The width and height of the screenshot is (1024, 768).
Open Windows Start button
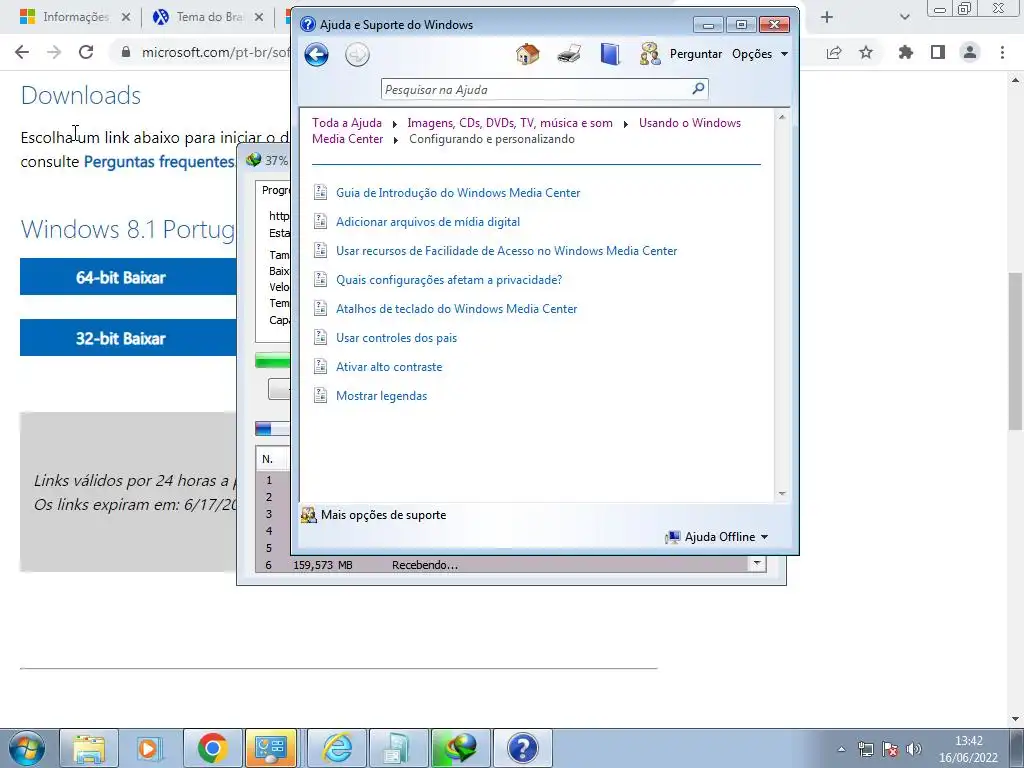tap(27, 748)
